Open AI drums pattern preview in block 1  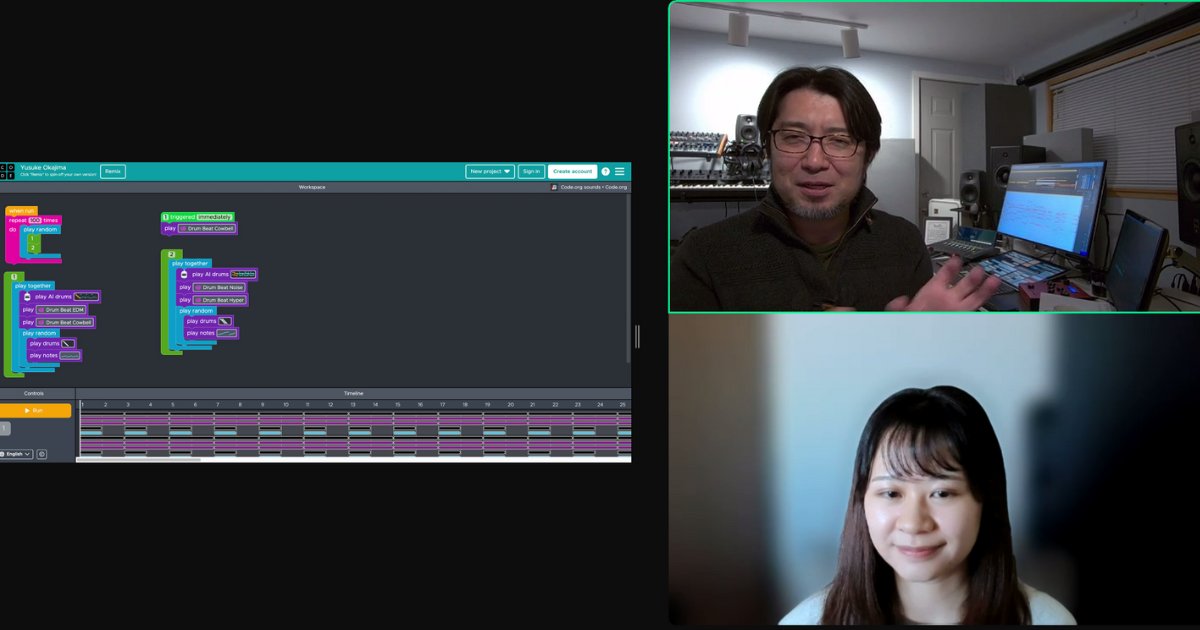pyautogui.click(x=86, y=297)
